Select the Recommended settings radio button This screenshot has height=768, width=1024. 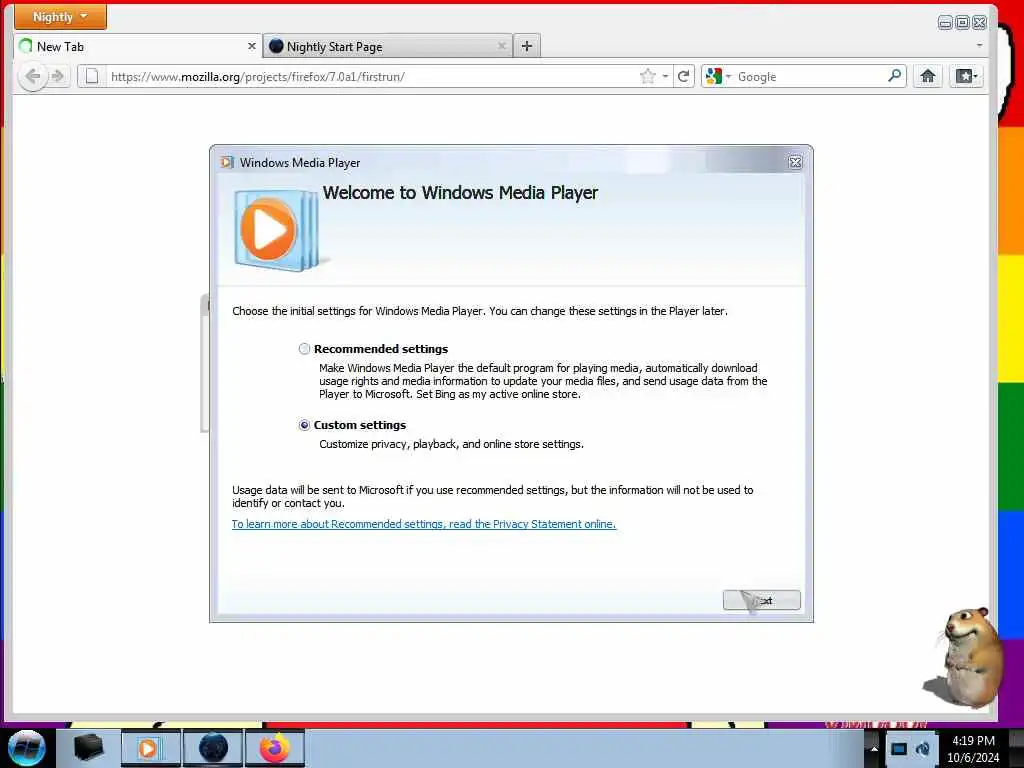point(304,349)
